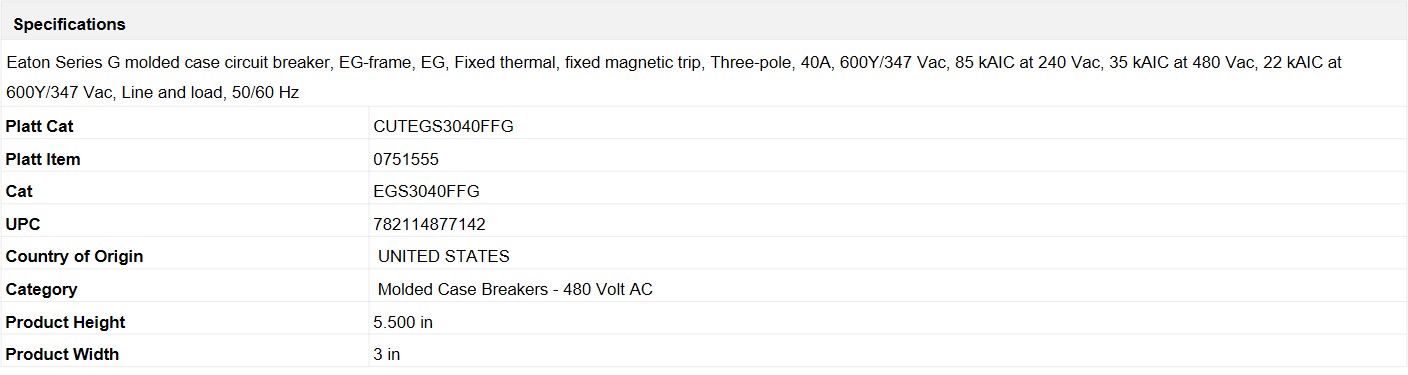Click the 85 kAIC at 240 Vac text

point(1028,62)
